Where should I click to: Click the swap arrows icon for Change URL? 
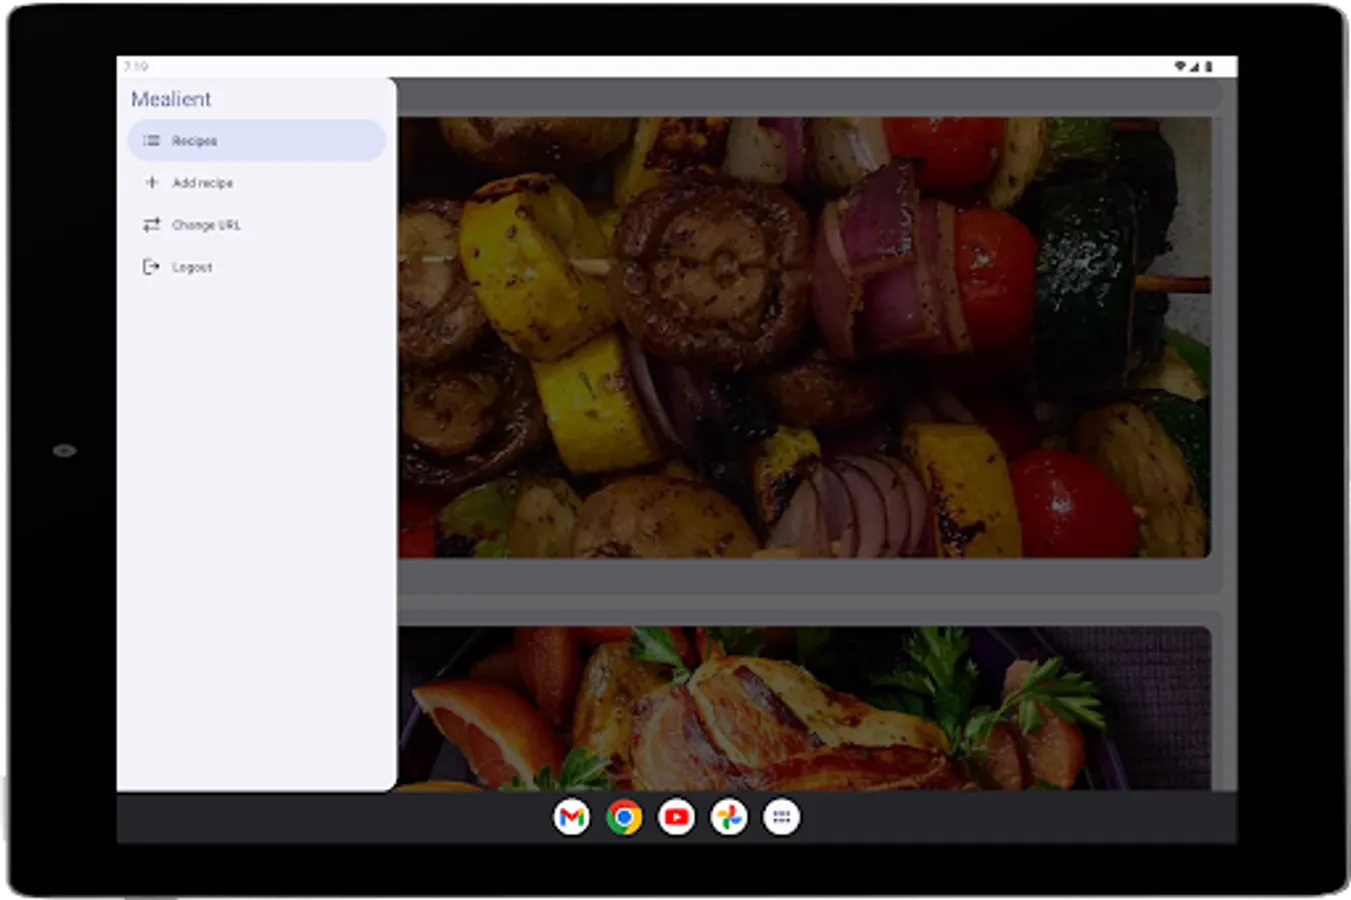[152, 225]
